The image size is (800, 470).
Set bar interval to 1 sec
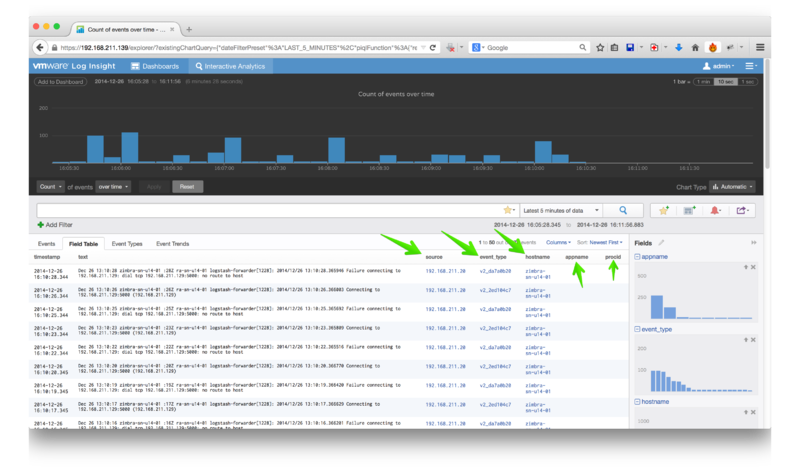click(x=746, y=81)
